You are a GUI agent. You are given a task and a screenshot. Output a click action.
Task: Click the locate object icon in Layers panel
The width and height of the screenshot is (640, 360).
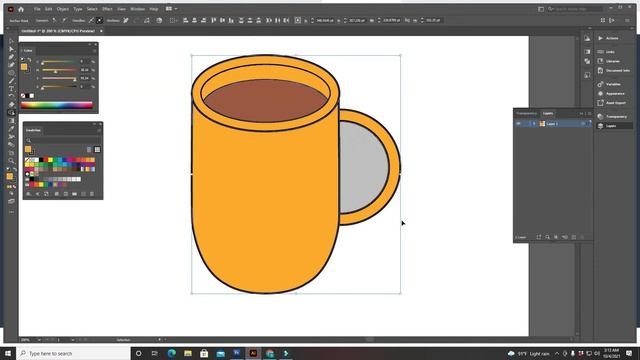[547, 237]
